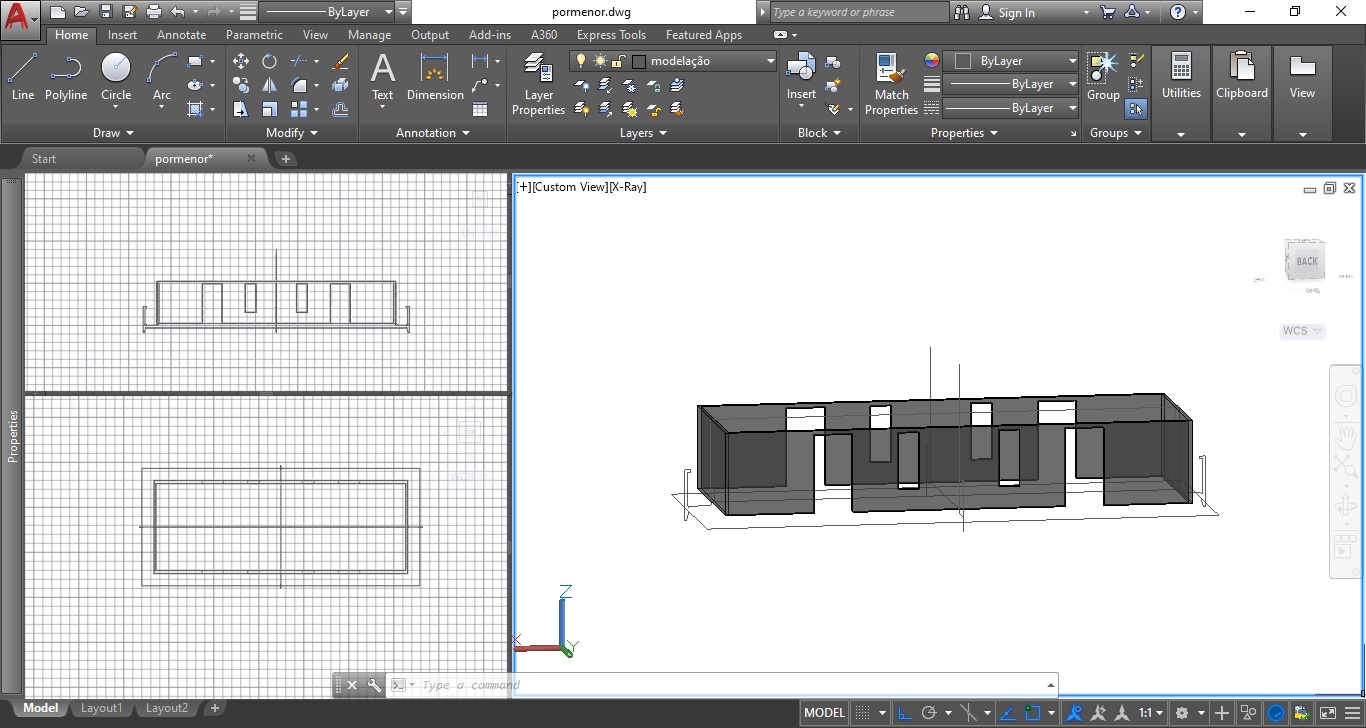
Task: Click the object color wheel icon
Action: [932, 61]
